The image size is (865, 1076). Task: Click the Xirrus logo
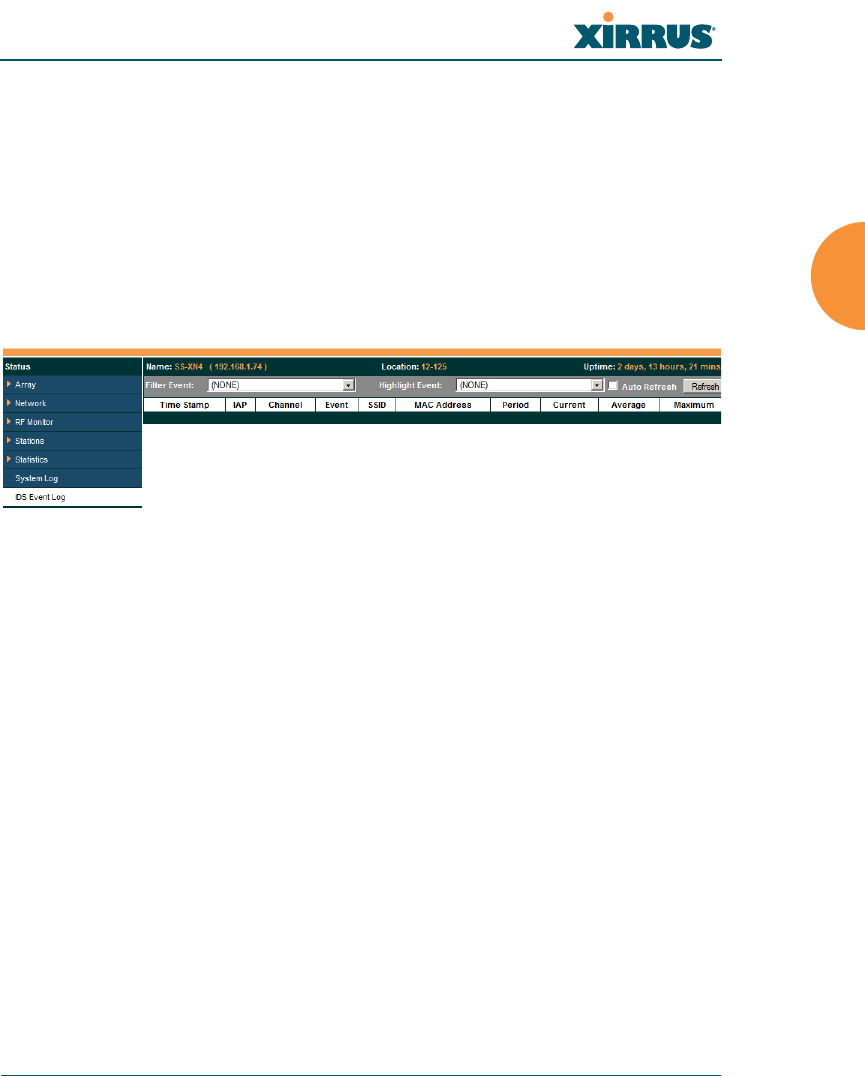[x=645, y=32]
